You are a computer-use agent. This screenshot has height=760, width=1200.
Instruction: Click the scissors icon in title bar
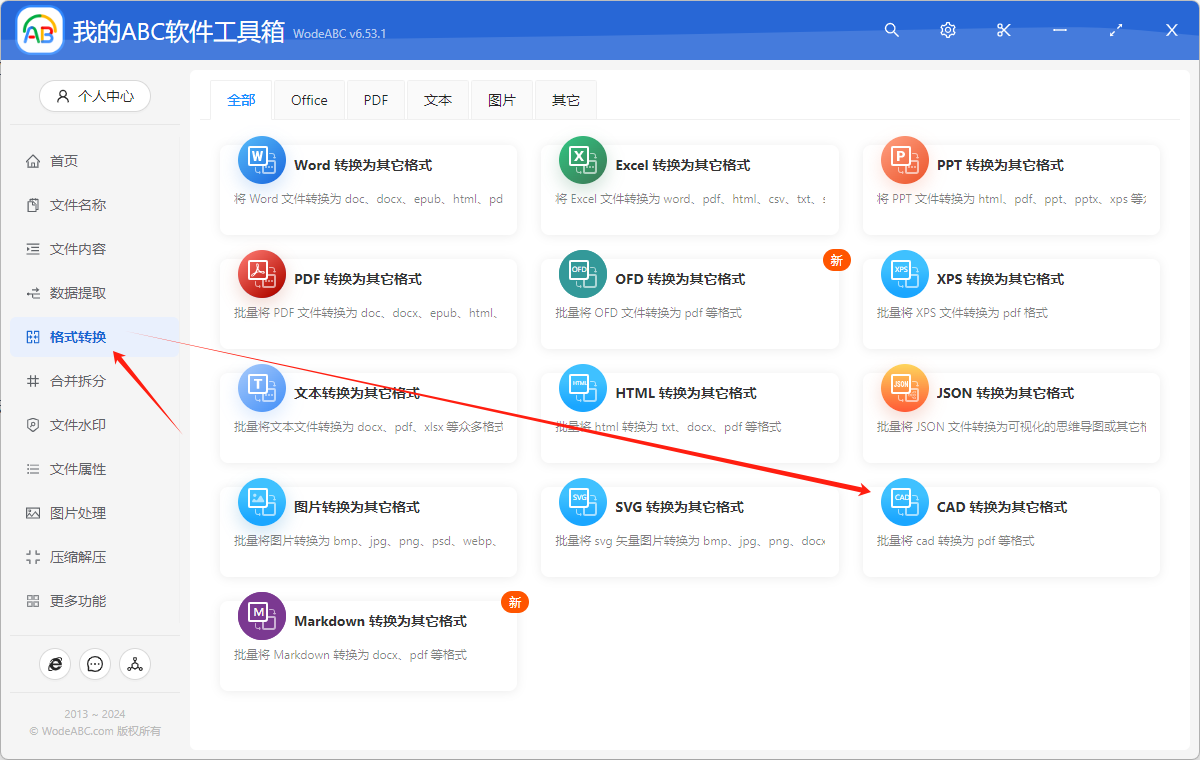[1004, 31]
